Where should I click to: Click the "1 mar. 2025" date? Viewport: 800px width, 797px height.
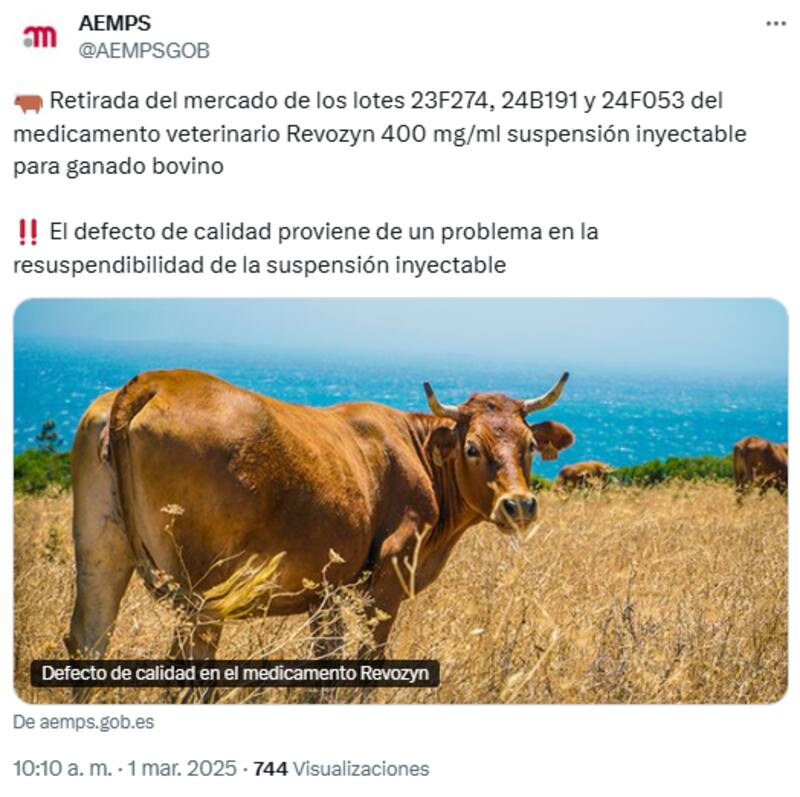coord(182,768)
